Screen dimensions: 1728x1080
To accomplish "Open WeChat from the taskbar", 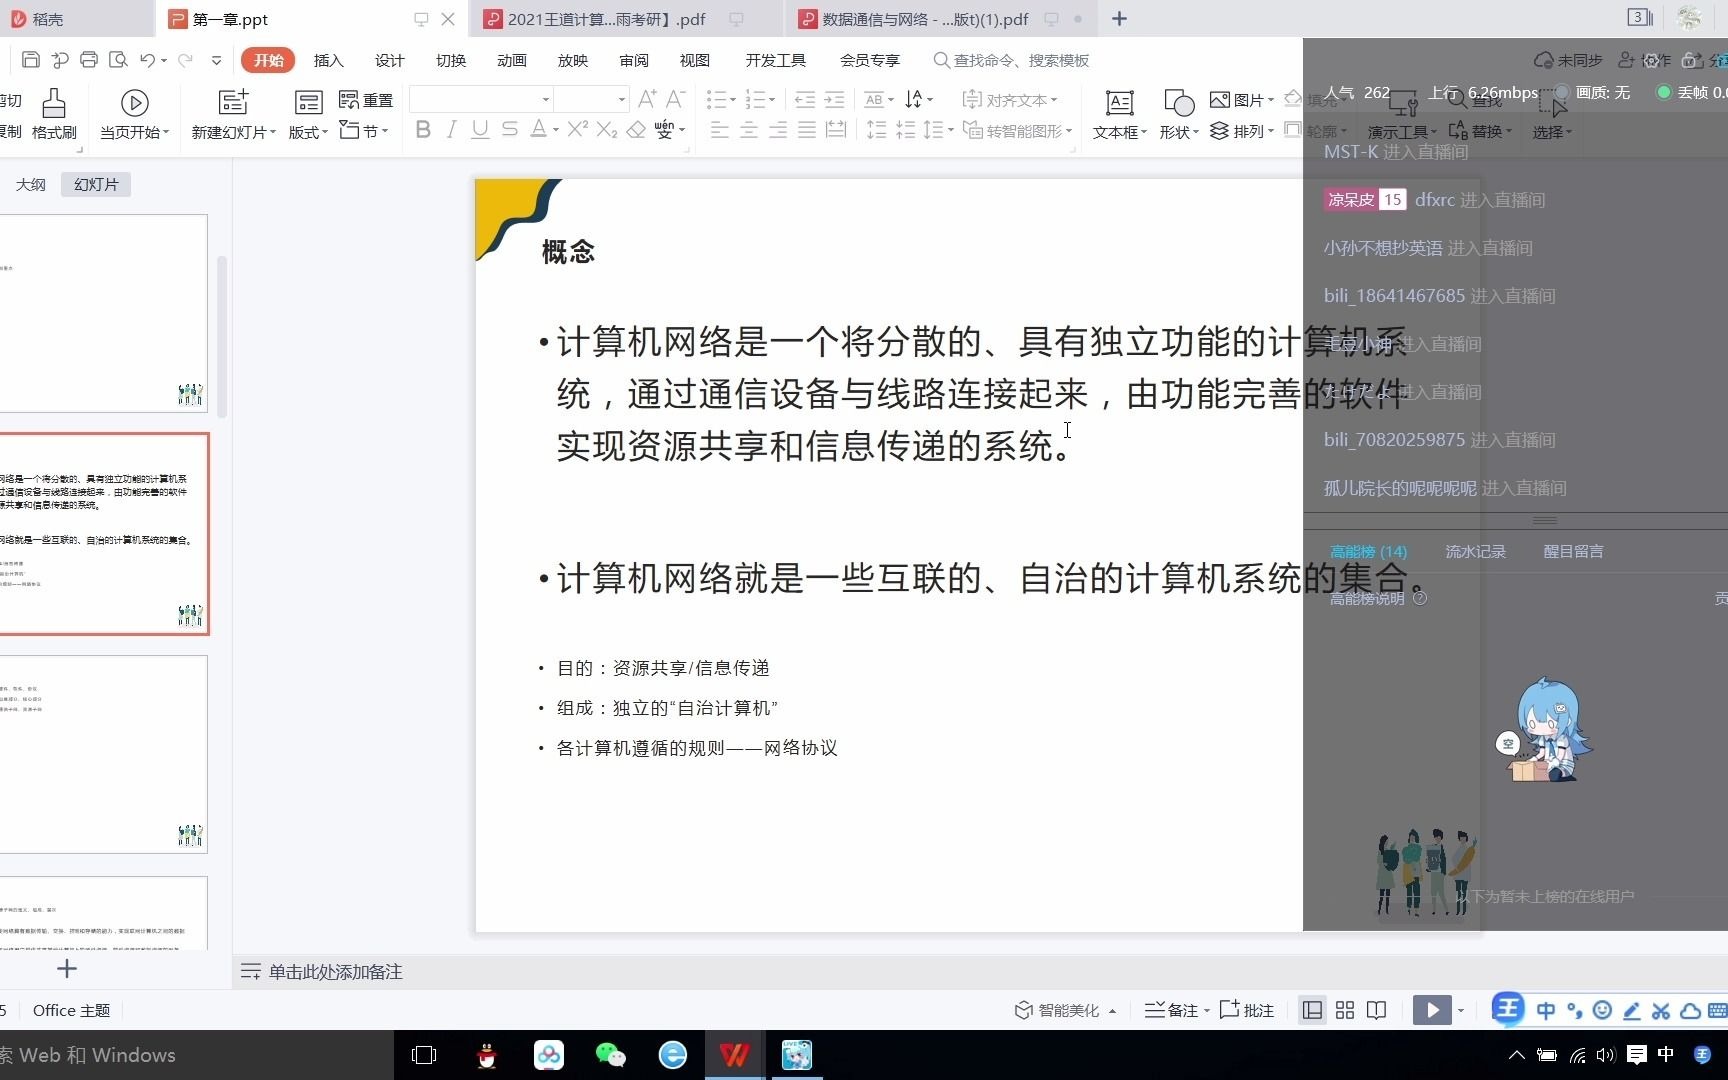I will point(610,1055).
